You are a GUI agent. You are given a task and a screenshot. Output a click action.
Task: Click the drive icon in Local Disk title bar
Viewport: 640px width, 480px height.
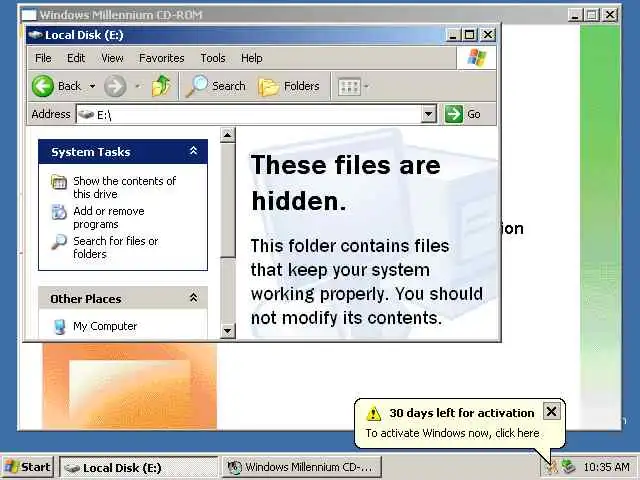35,35
